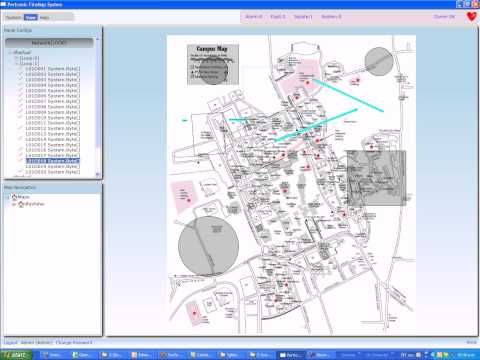This screenshot has width=480, height=360.
Task: Expand the first Loop node
Action: click(x=16, y=58)
